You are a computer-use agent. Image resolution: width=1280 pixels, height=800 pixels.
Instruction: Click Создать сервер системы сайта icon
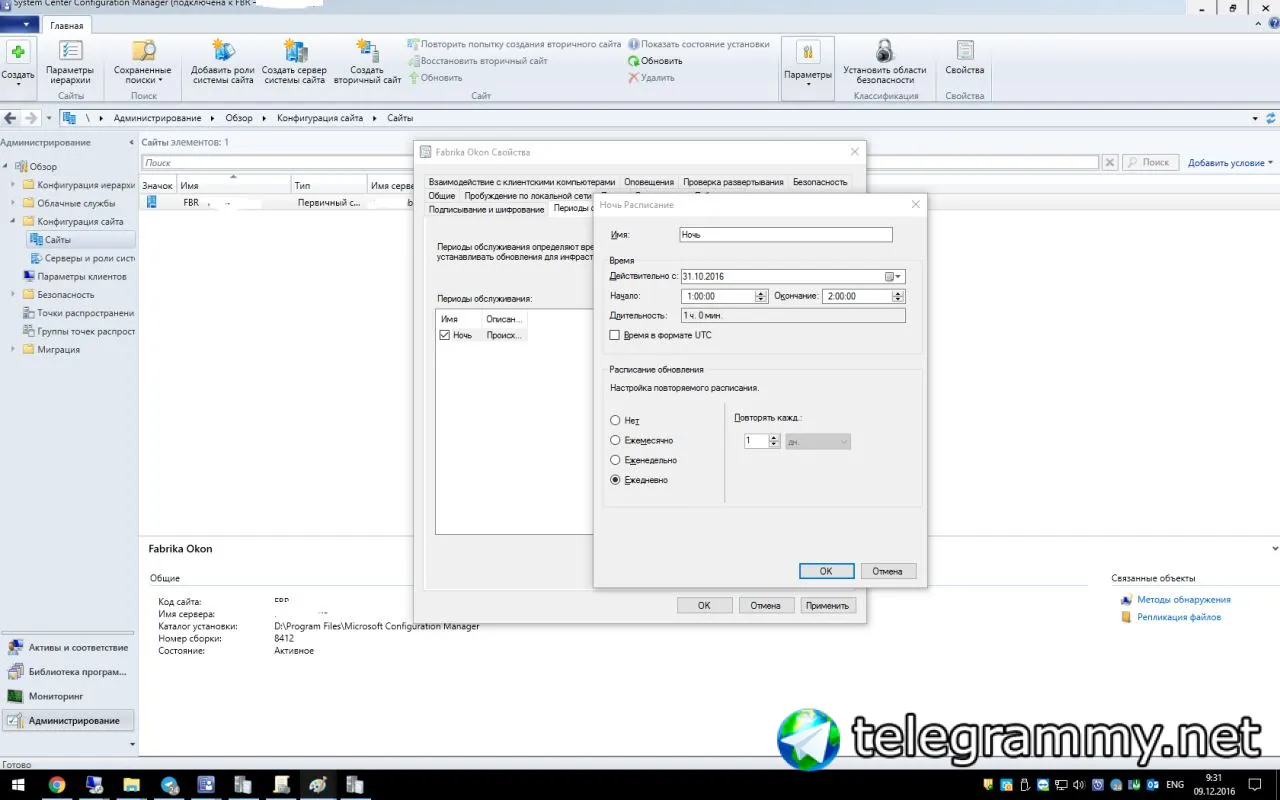[294, 62]
